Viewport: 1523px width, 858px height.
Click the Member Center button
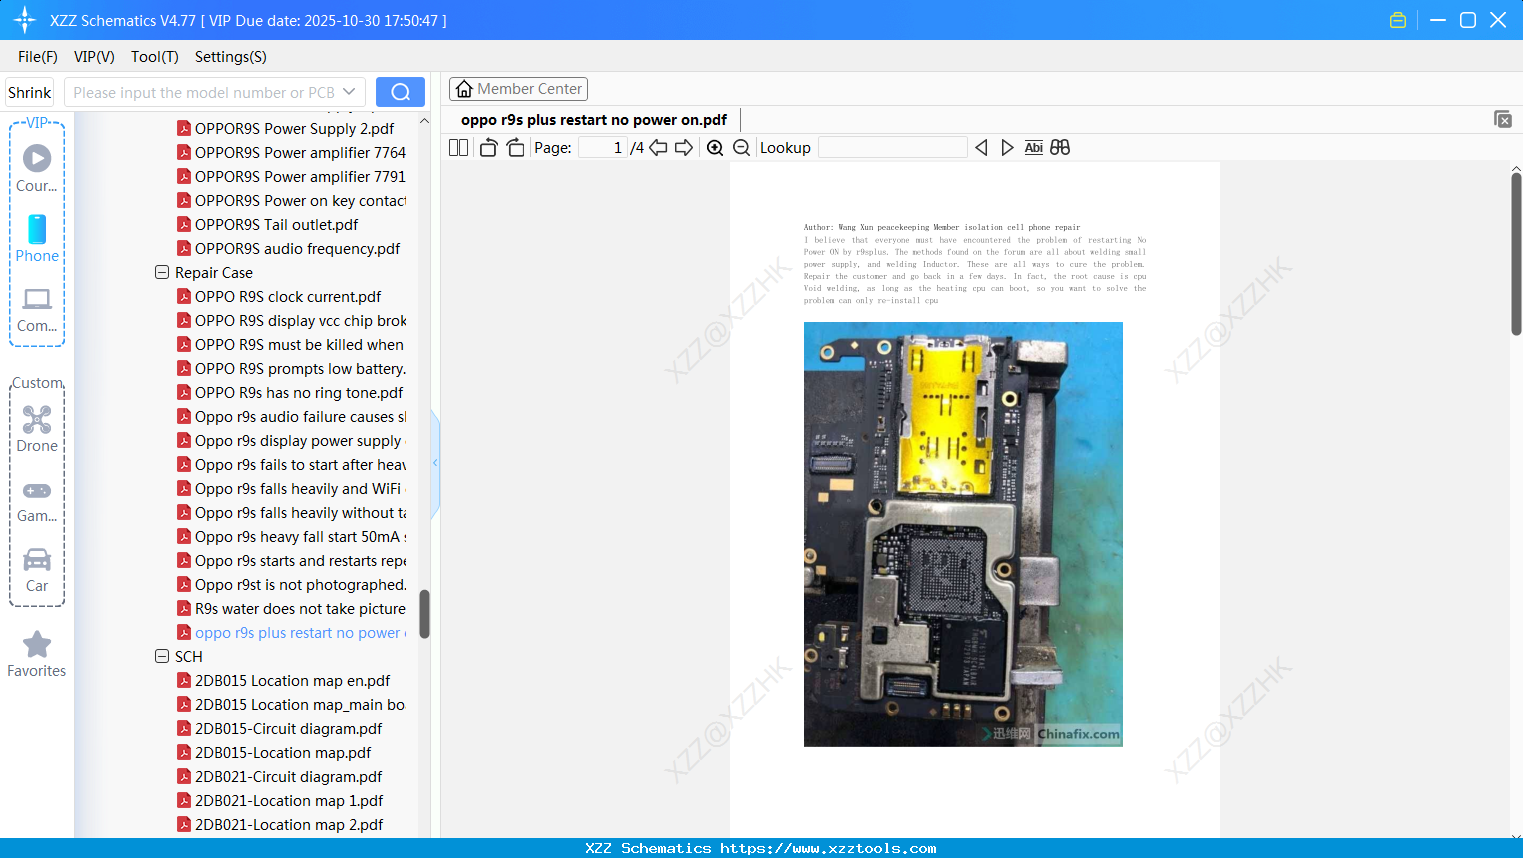tap(518, 88)
